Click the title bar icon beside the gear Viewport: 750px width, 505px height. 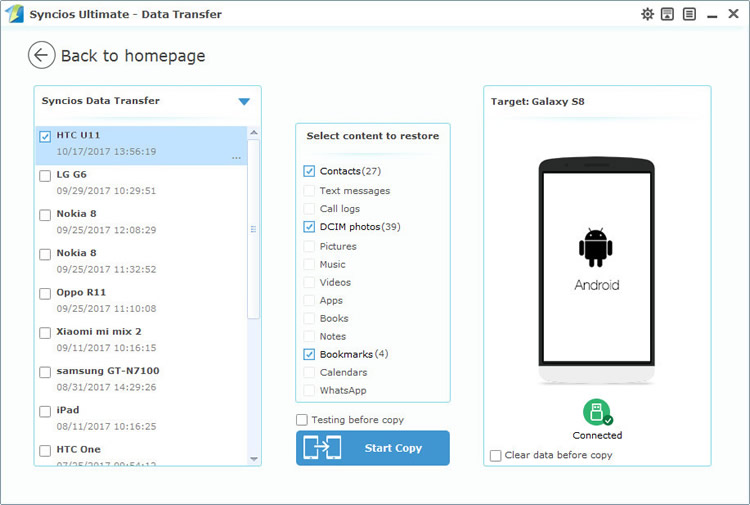coord(667,14)
